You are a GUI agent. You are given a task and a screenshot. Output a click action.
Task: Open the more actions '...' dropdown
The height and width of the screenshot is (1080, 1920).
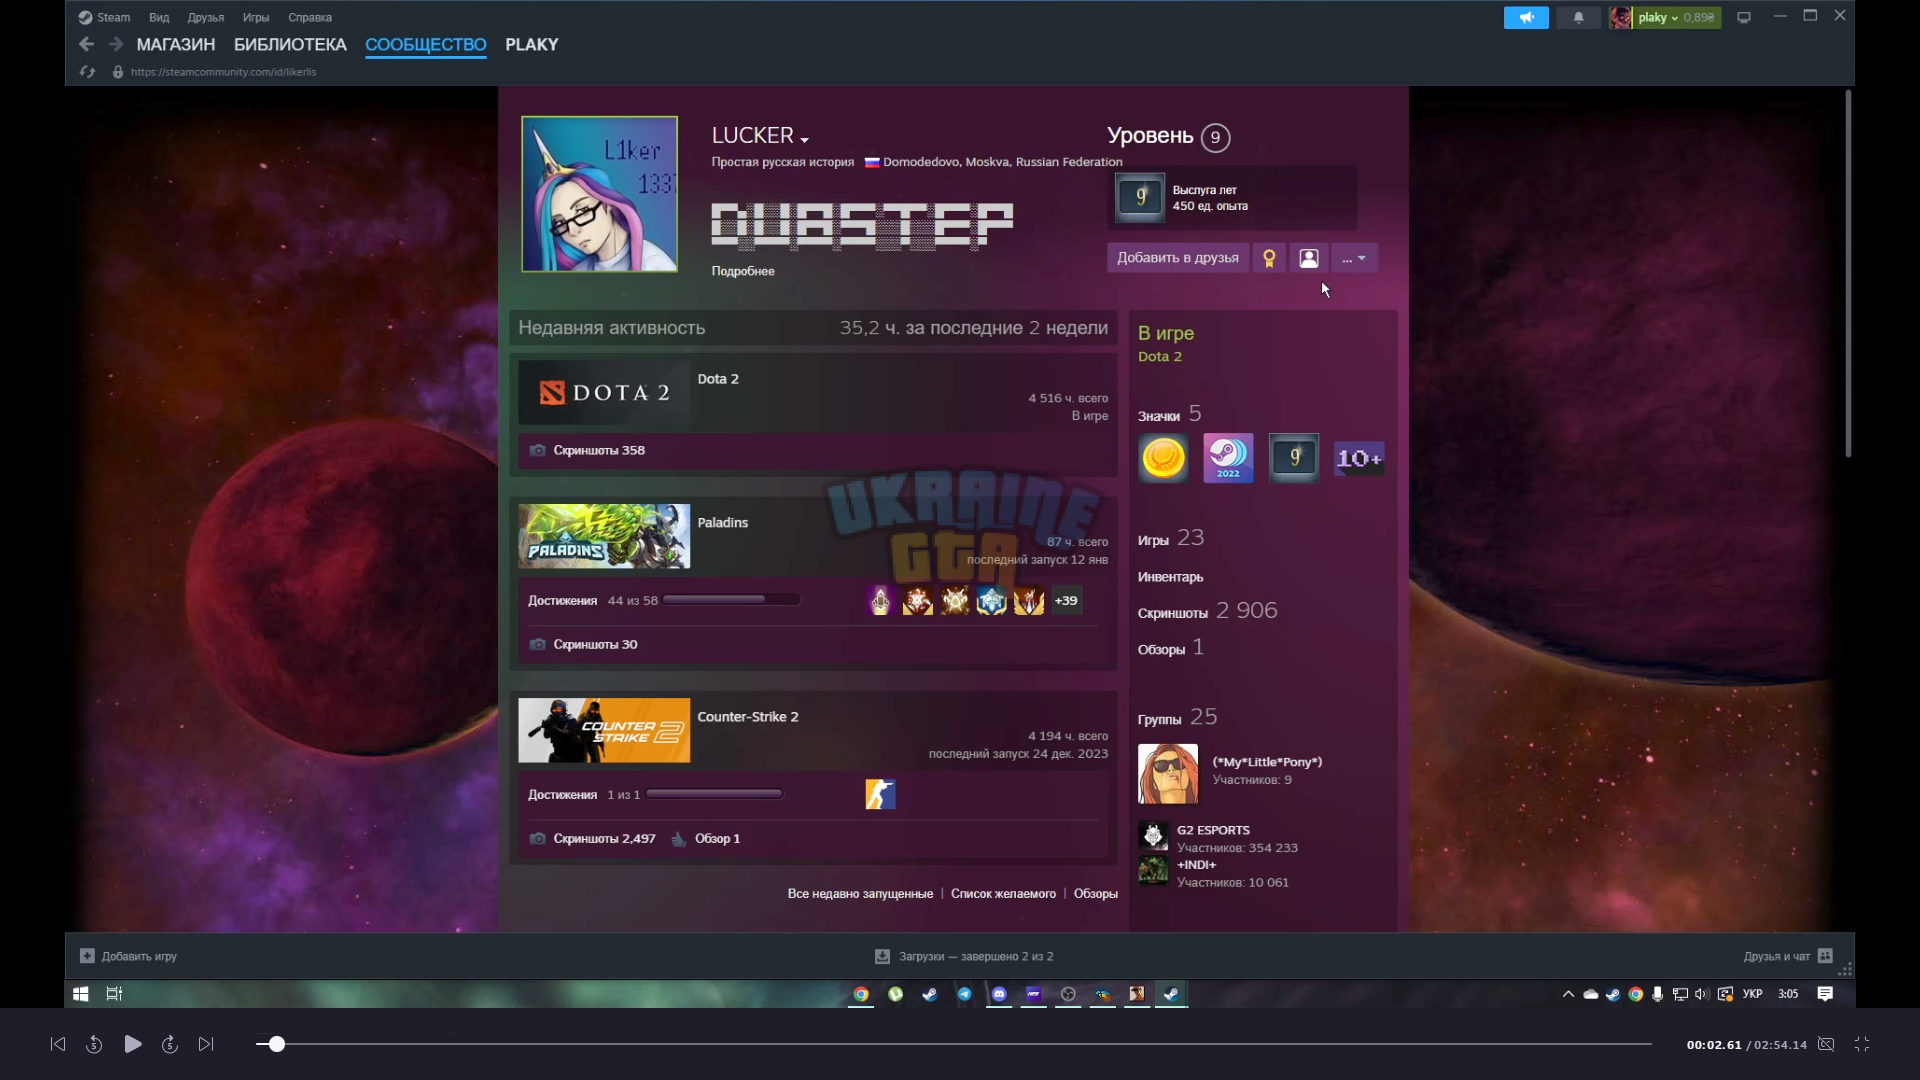(x=1354, y=258)
